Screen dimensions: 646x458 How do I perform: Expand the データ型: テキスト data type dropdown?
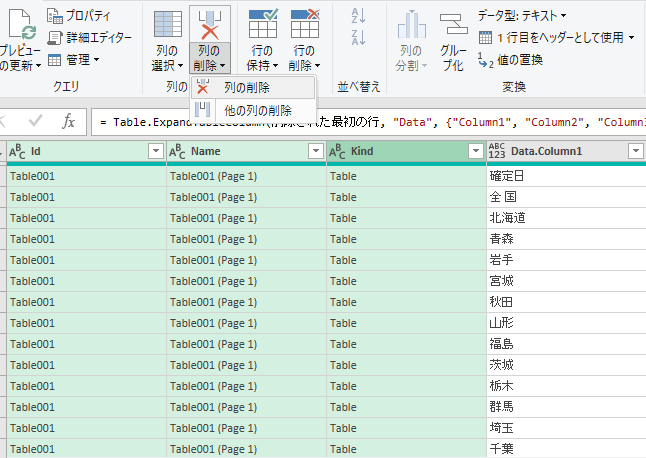(x=521, y=16)
